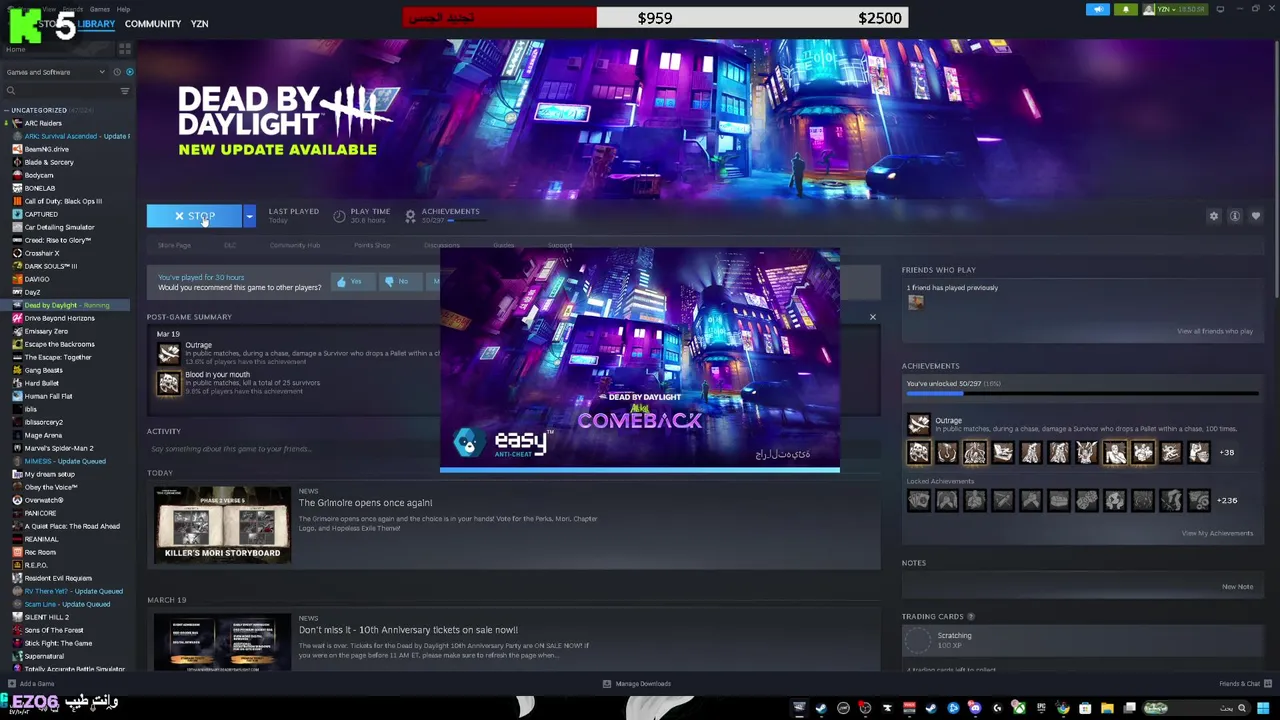Open +236 more locked achievements
The width and height of the screenshot is (1280, 720).
click(1227, 500)
